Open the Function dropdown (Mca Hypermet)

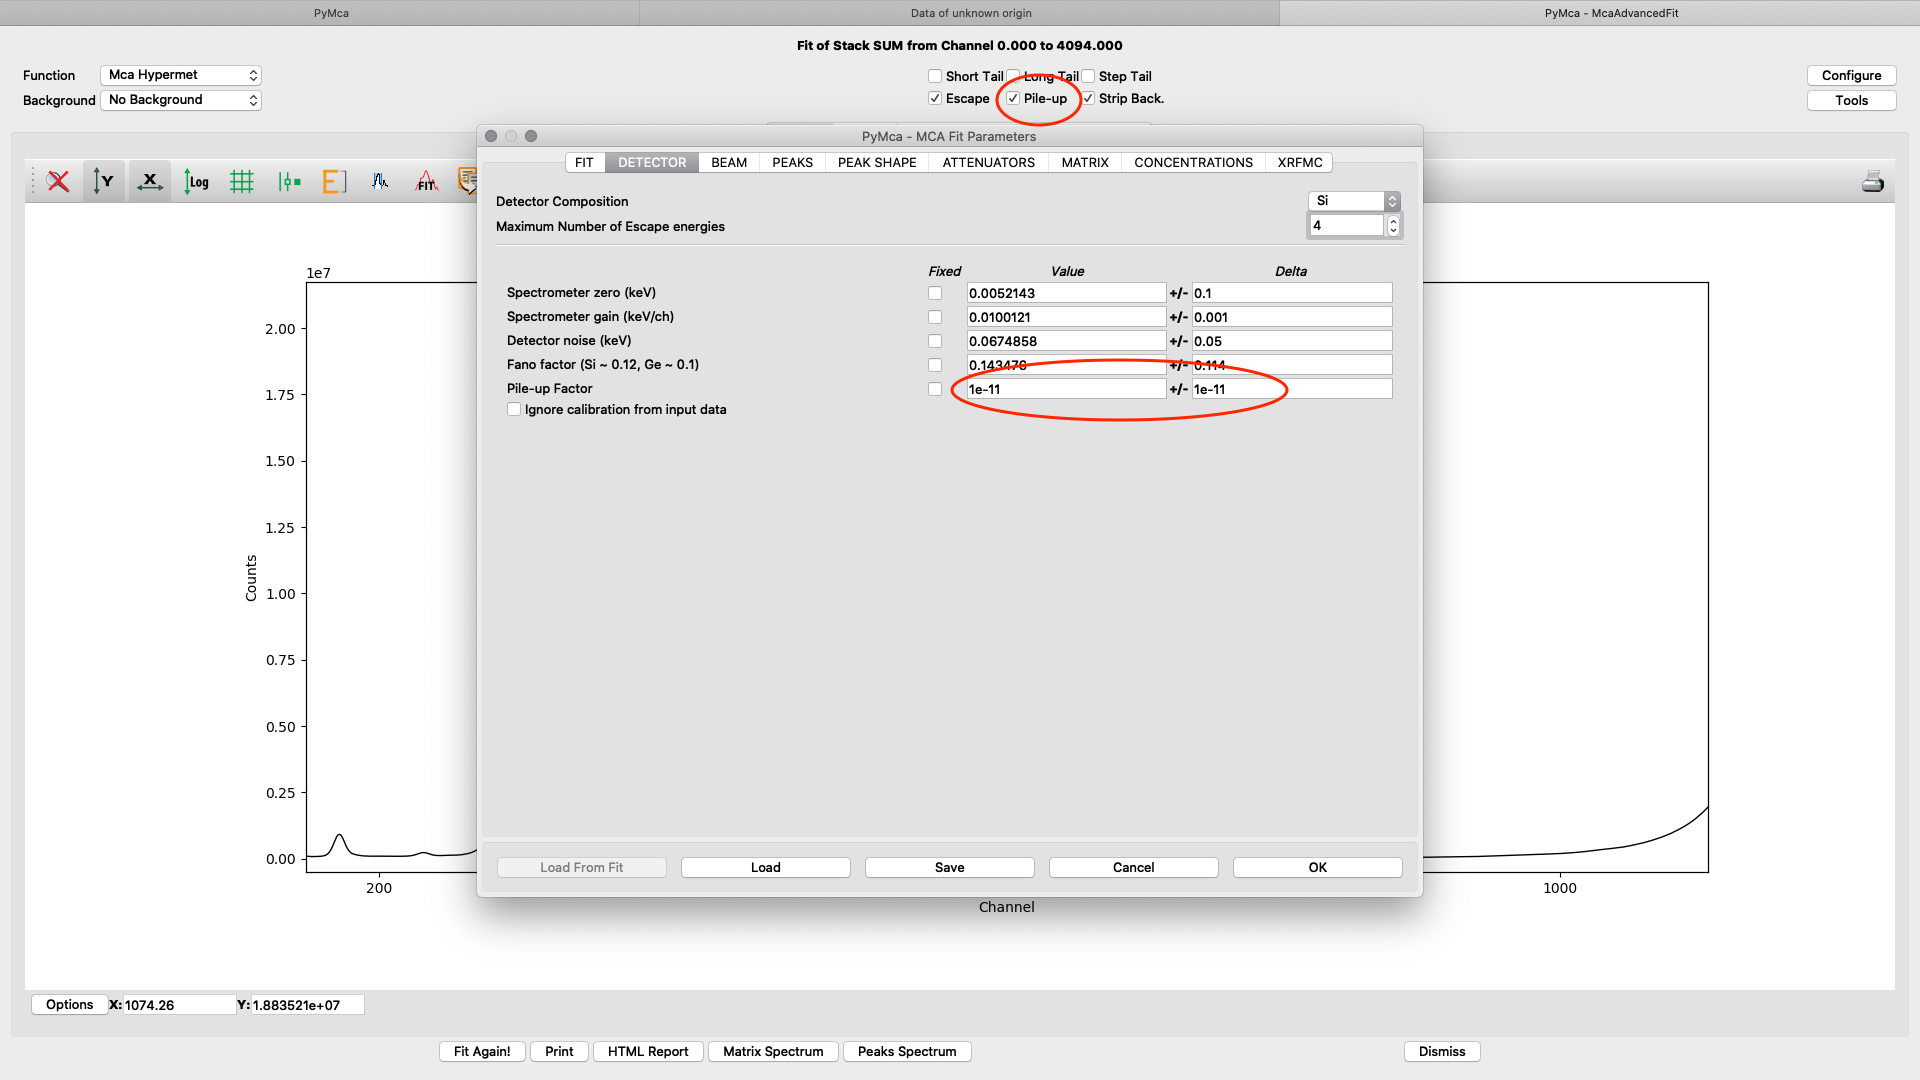181,75
